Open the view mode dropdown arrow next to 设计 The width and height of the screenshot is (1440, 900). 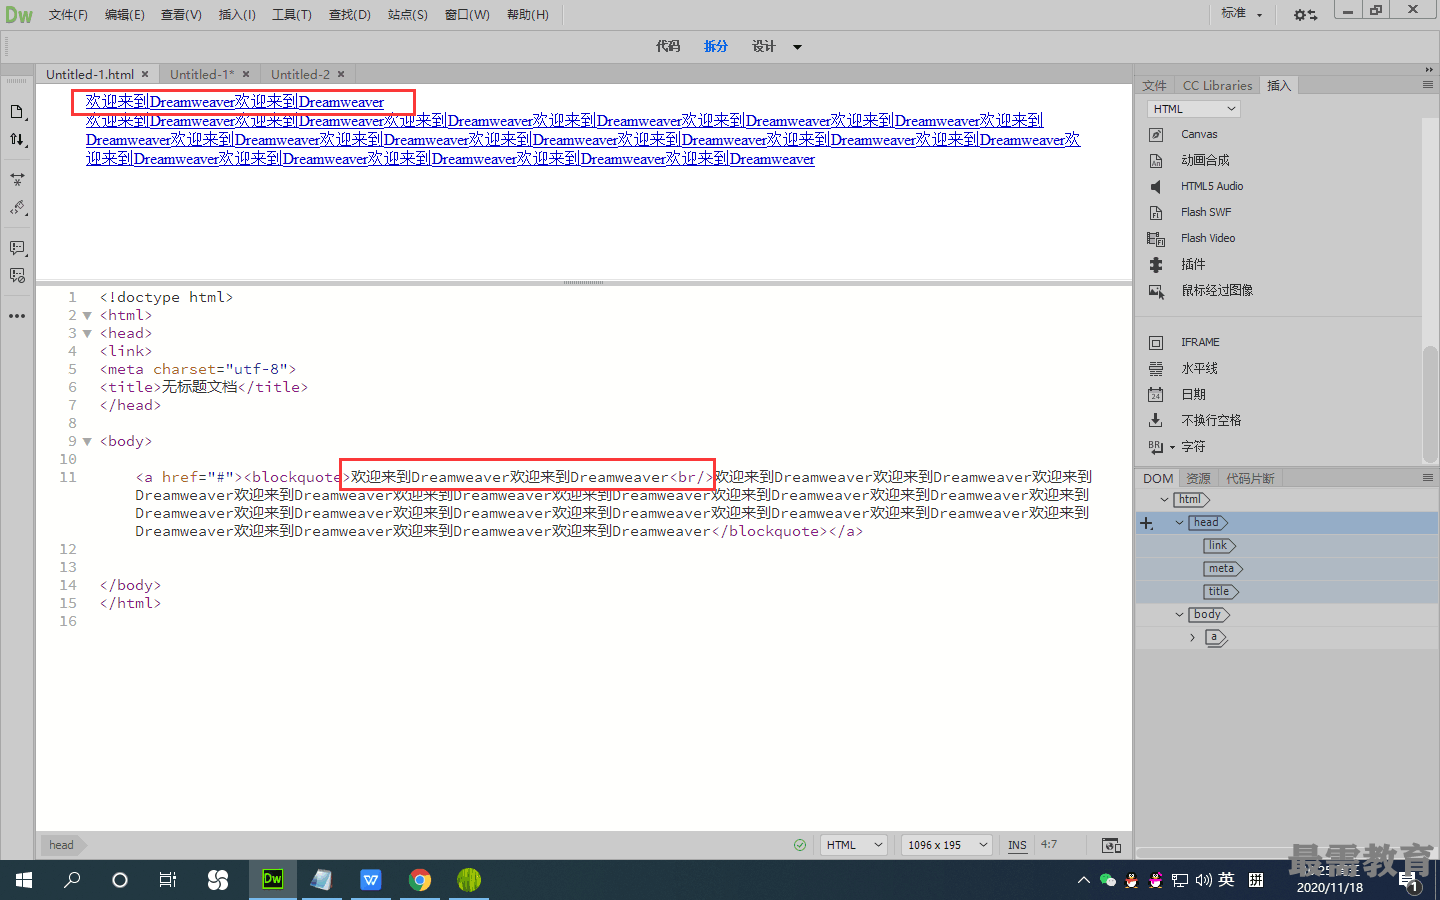coord(797,47)
